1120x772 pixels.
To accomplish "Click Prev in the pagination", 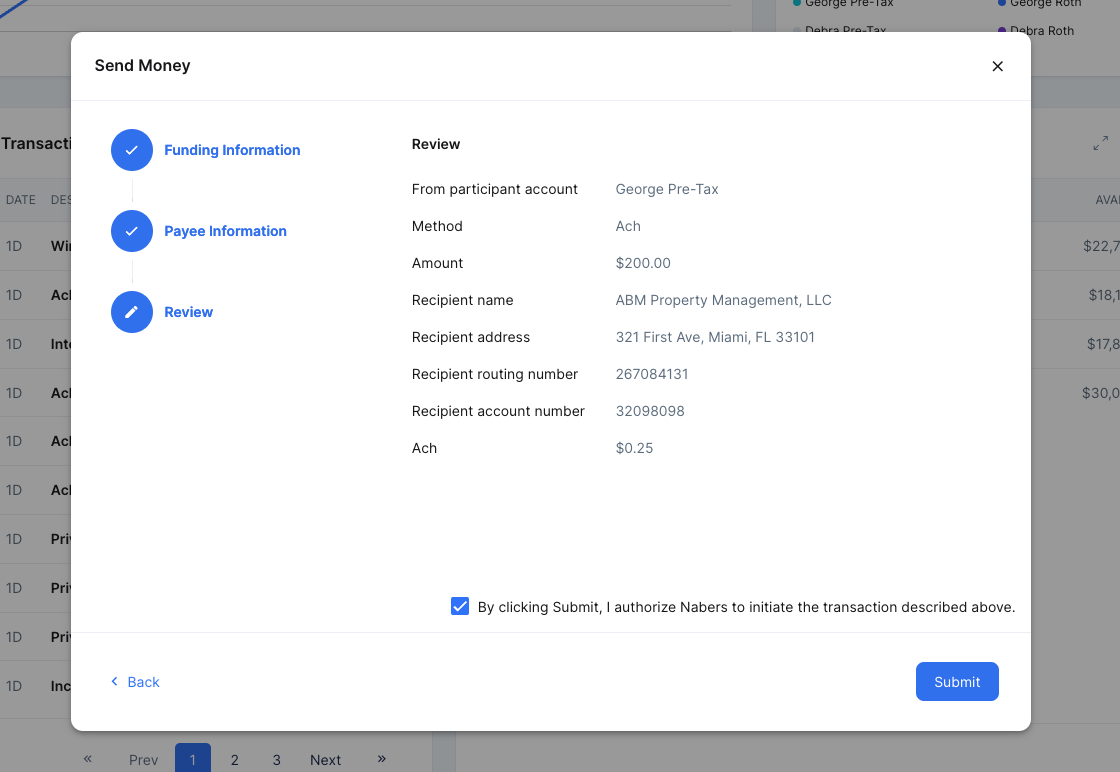I will click(x=144, y=759).
